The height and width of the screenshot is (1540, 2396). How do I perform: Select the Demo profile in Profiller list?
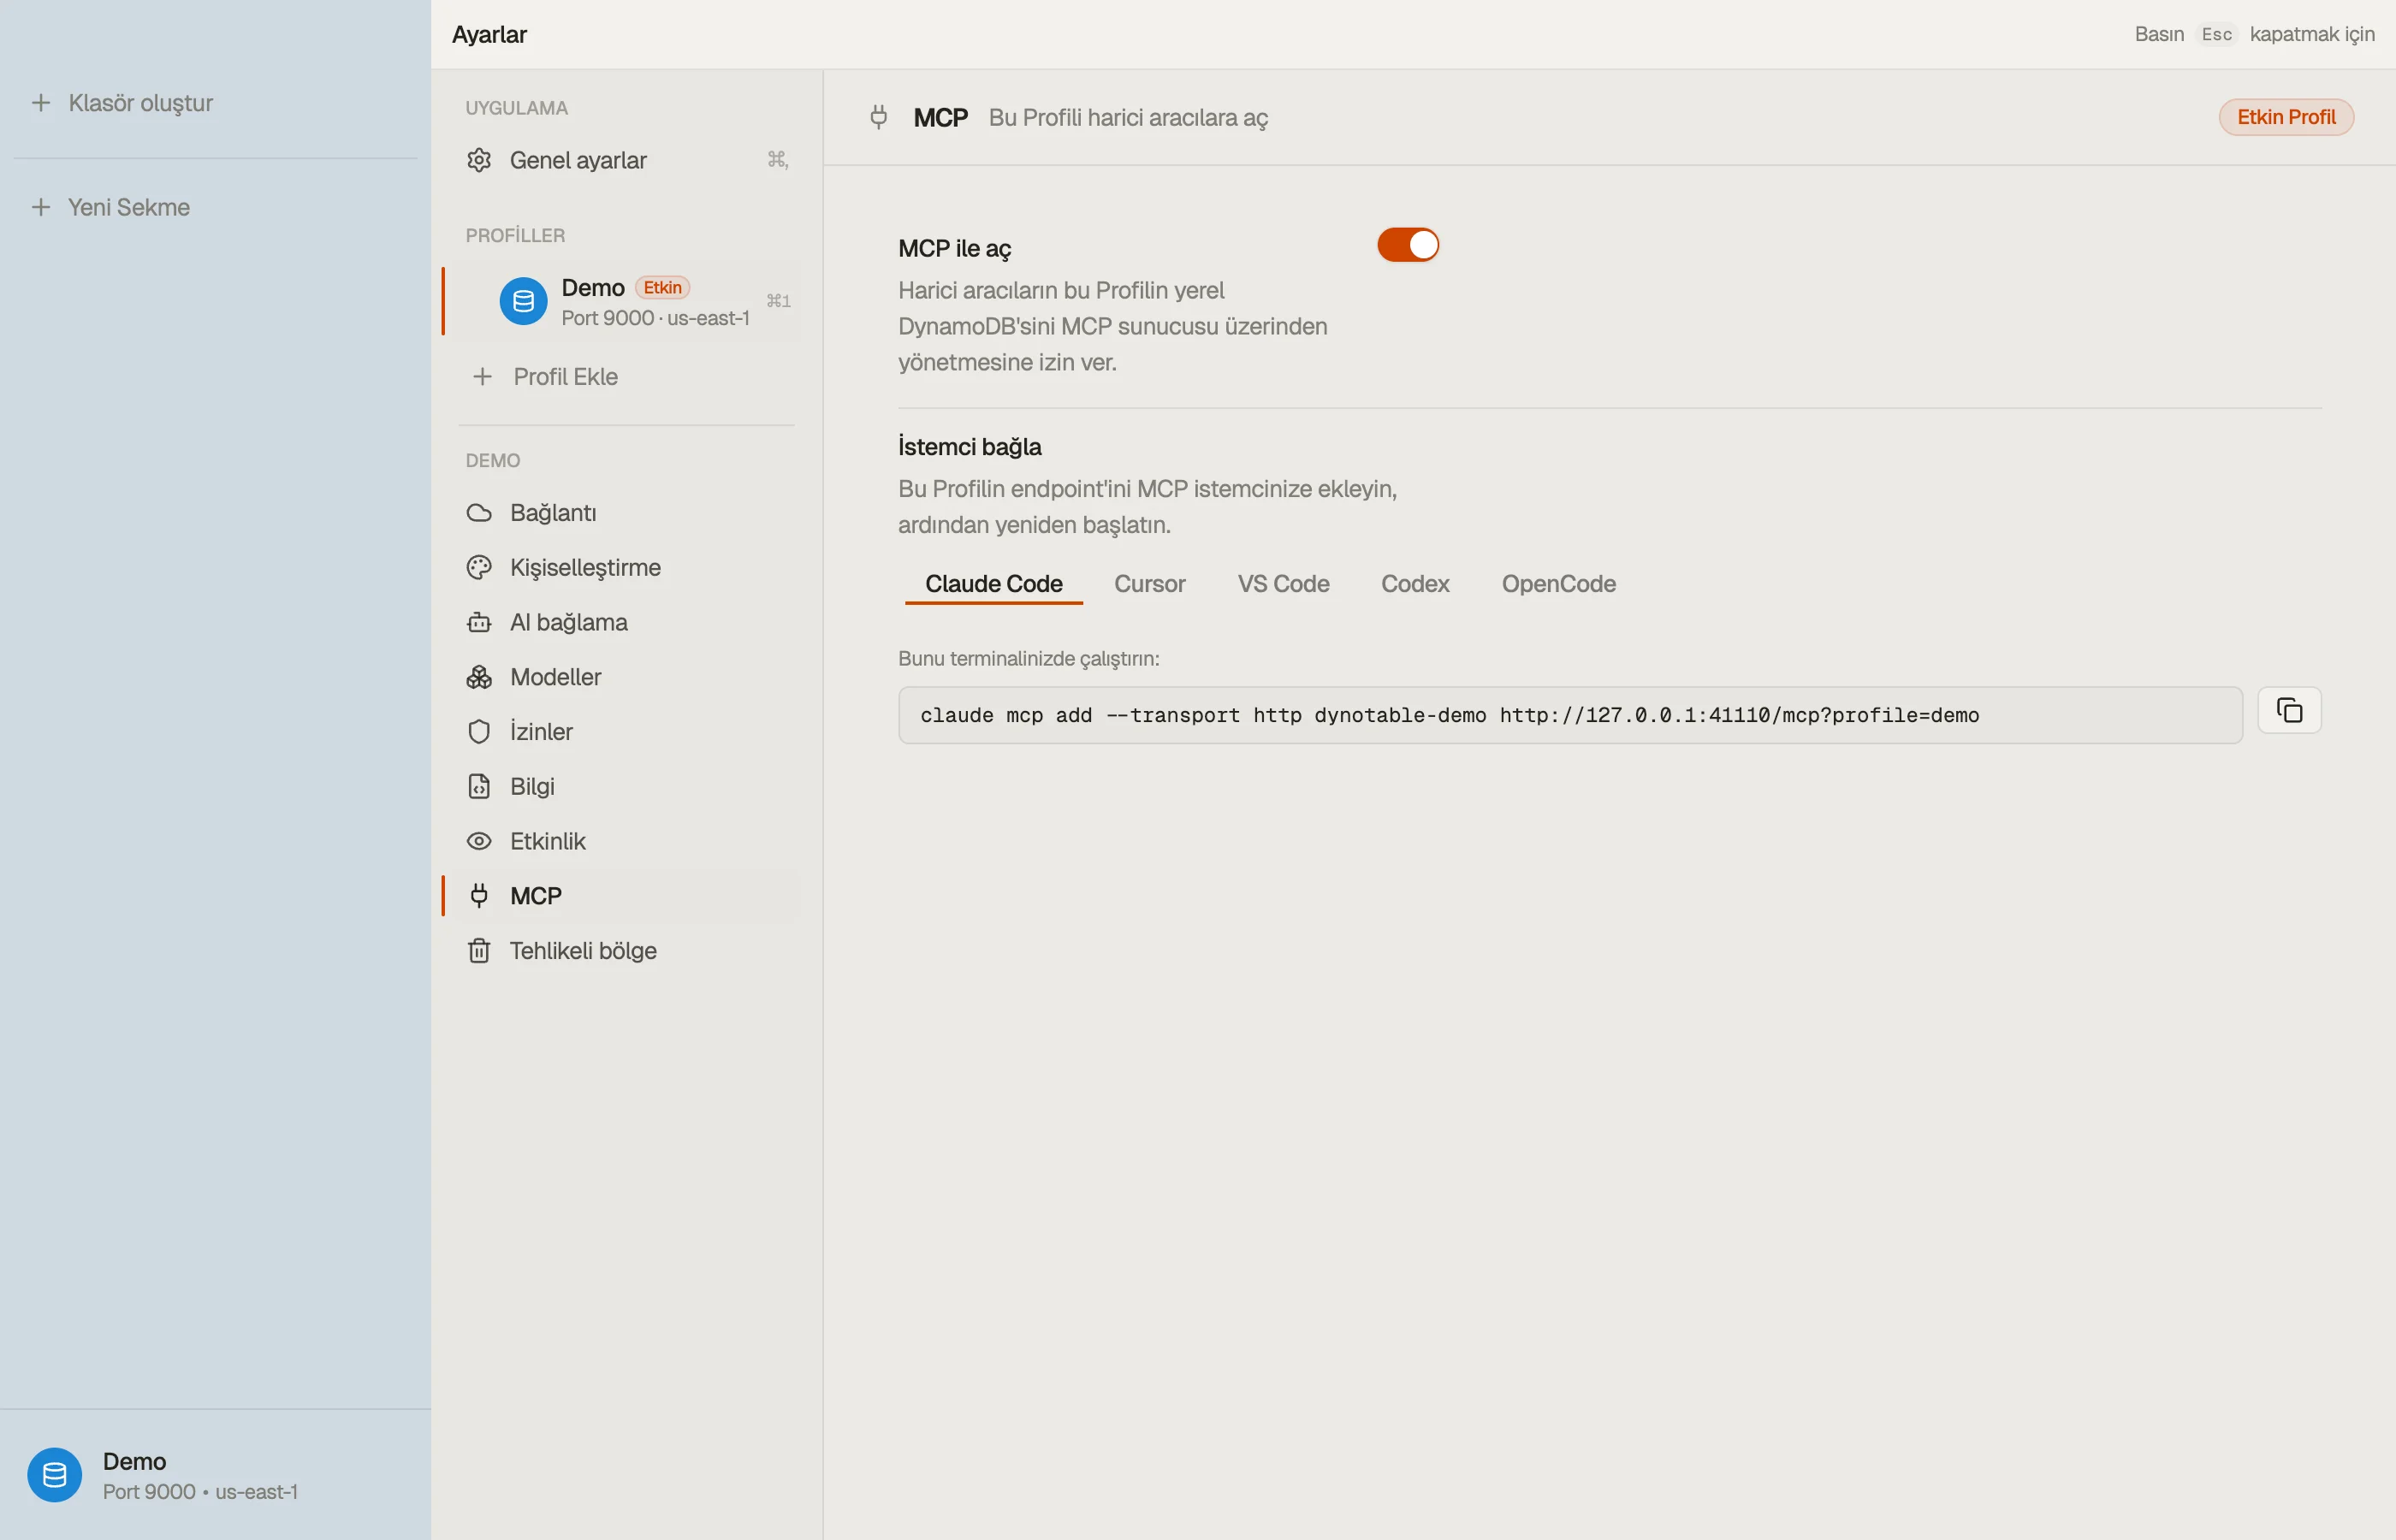tap(623, 301)
